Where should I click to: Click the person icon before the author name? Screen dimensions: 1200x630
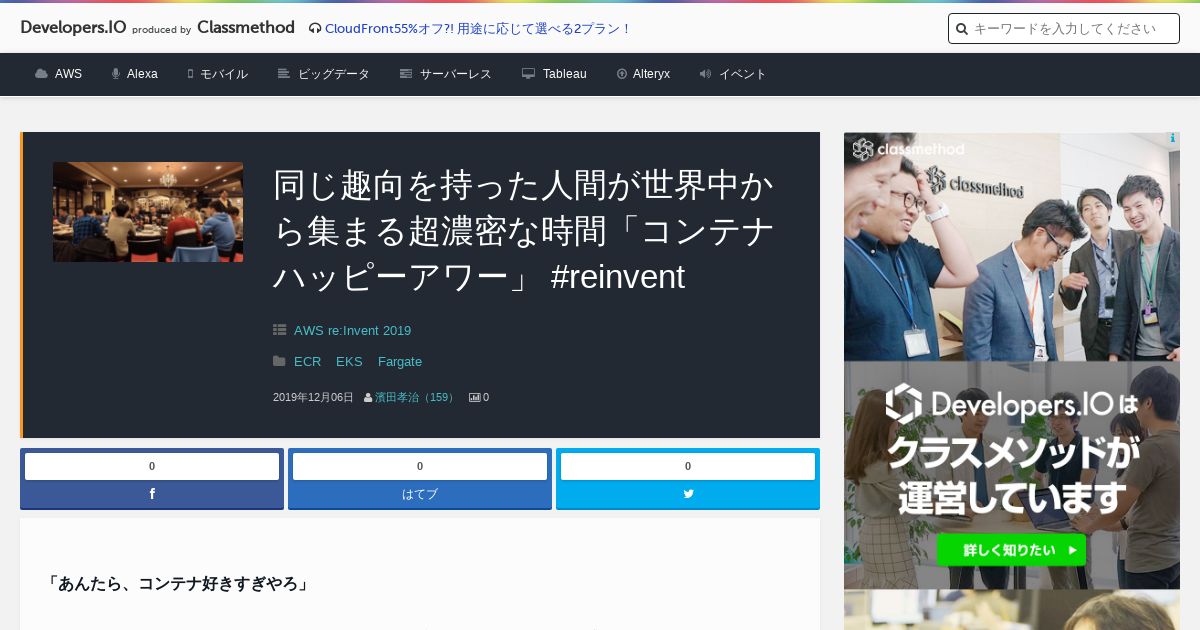tap(368, 397)
